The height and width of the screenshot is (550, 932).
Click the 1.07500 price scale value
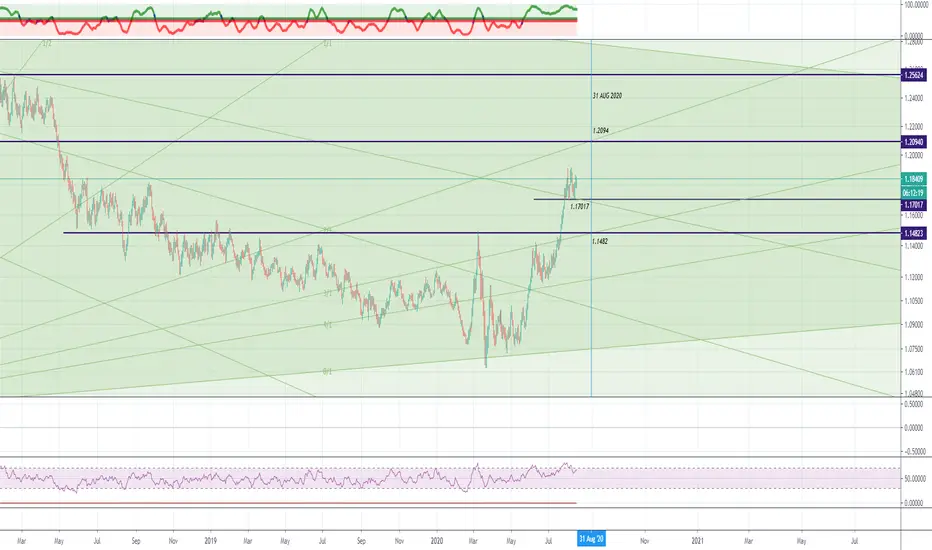914,348
